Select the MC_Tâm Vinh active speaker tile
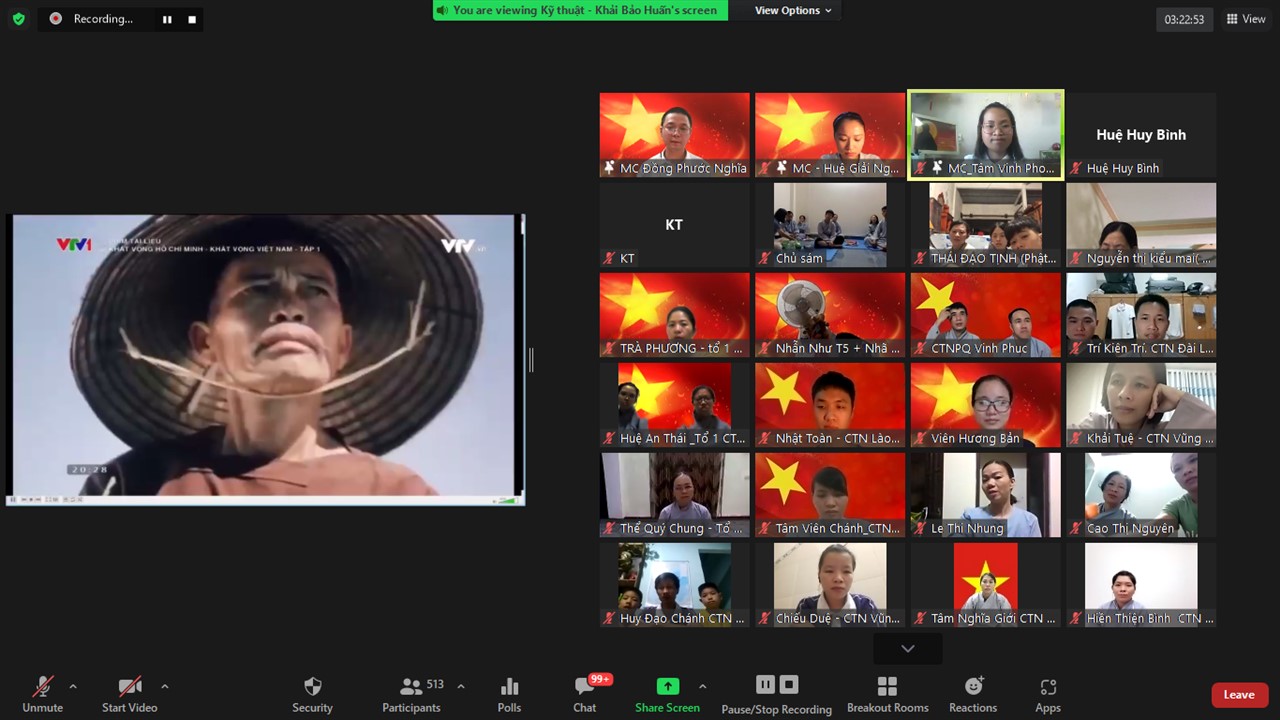The width and height of the screenshot is (1280, 720). click(986, 135)
